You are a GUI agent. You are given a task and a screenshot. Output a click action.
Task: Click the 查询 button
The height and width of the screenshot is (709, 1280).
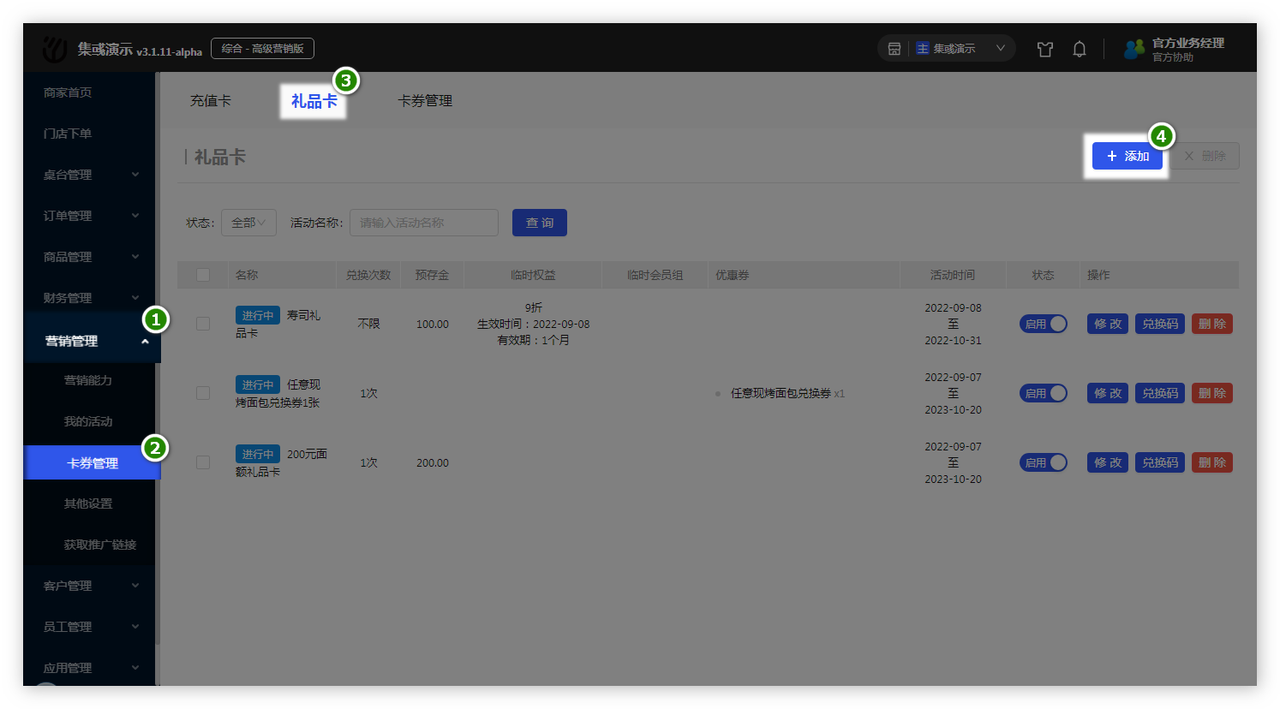coord(539,222)
